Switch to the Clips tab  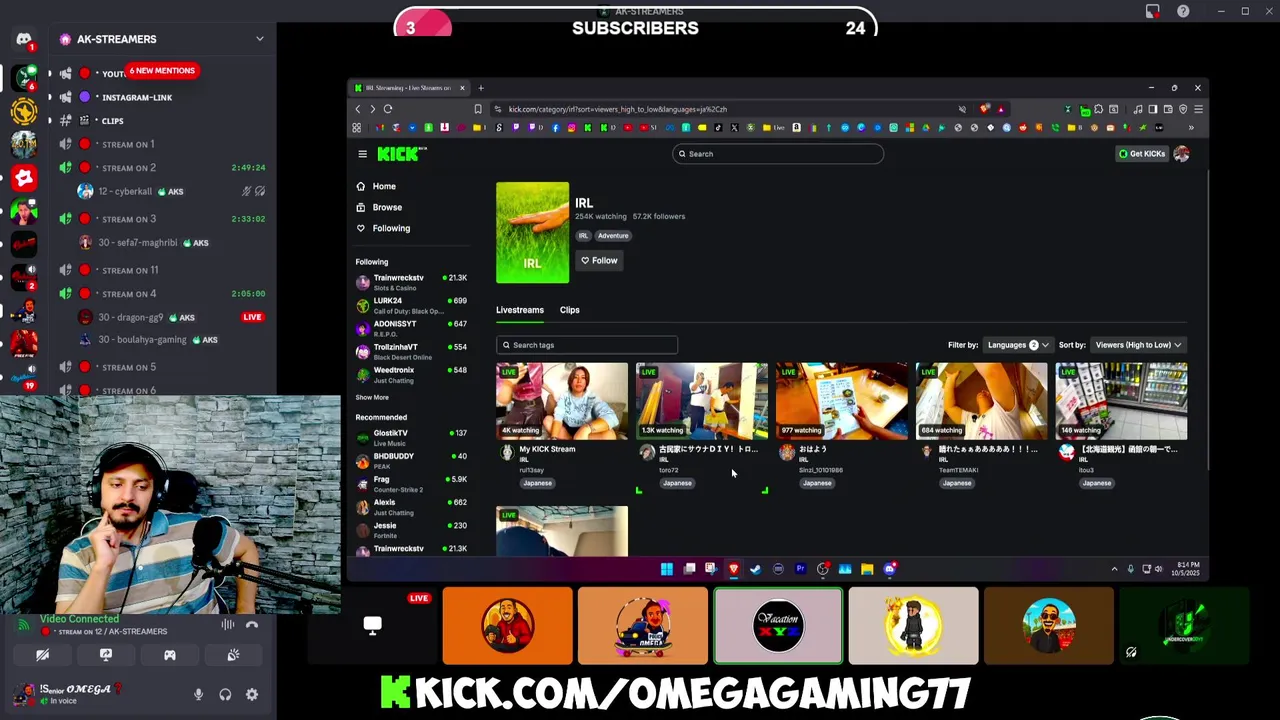point(569,310)
